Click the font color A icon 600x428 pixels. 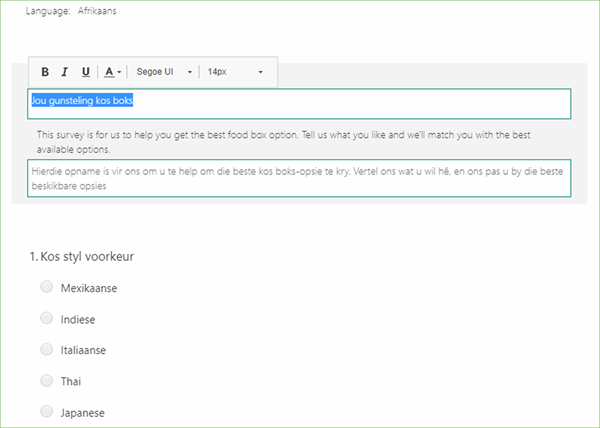point(109,72)
